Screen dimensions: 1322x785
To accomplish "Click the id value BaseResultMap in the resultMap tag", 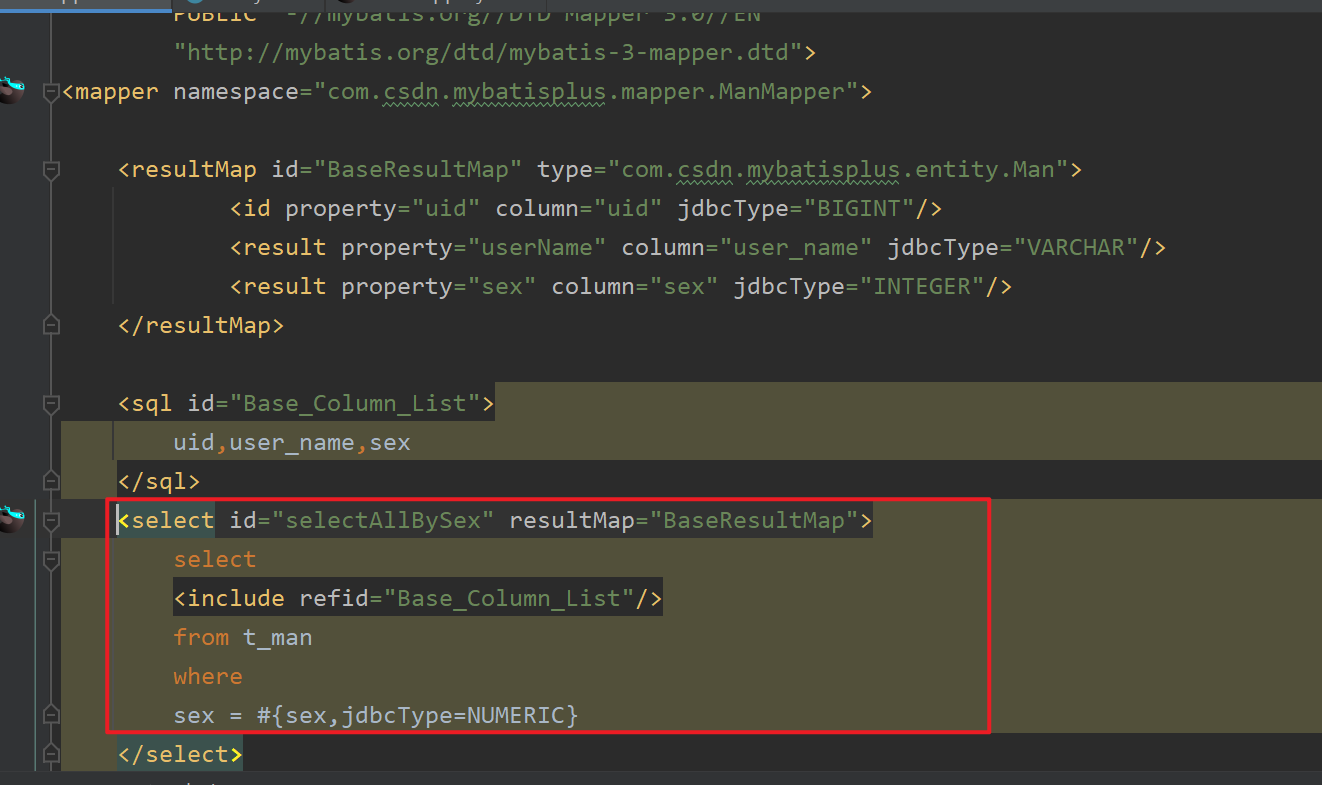I will click(418, 170).
